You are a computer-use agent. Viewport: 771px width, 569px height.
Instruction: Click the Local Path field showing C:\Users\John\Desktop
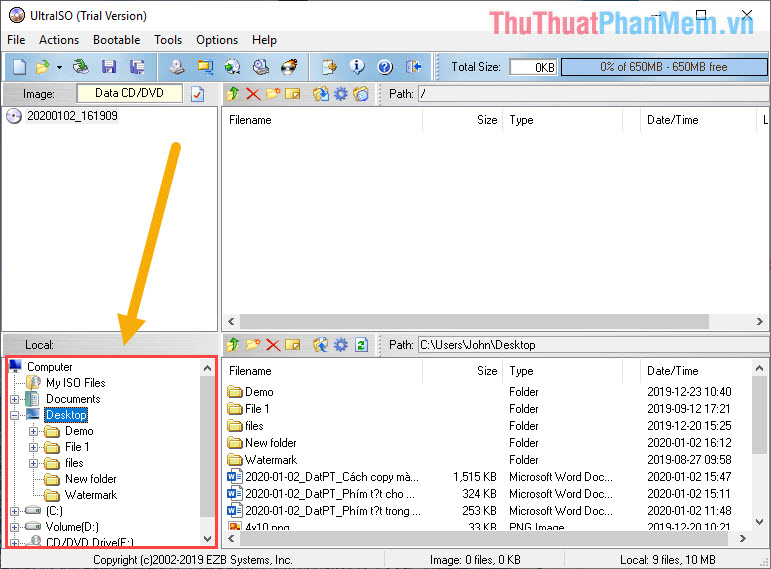[x=593, y=345]
